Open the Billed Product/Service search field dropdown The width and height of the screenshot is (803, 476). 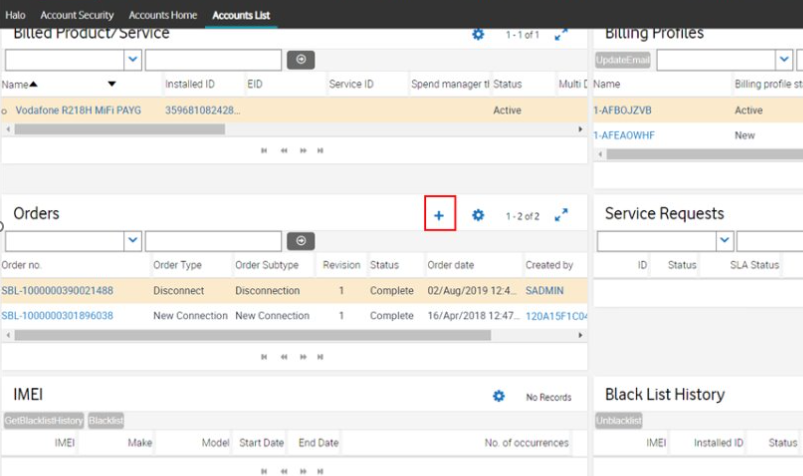(x=133, y=60)
